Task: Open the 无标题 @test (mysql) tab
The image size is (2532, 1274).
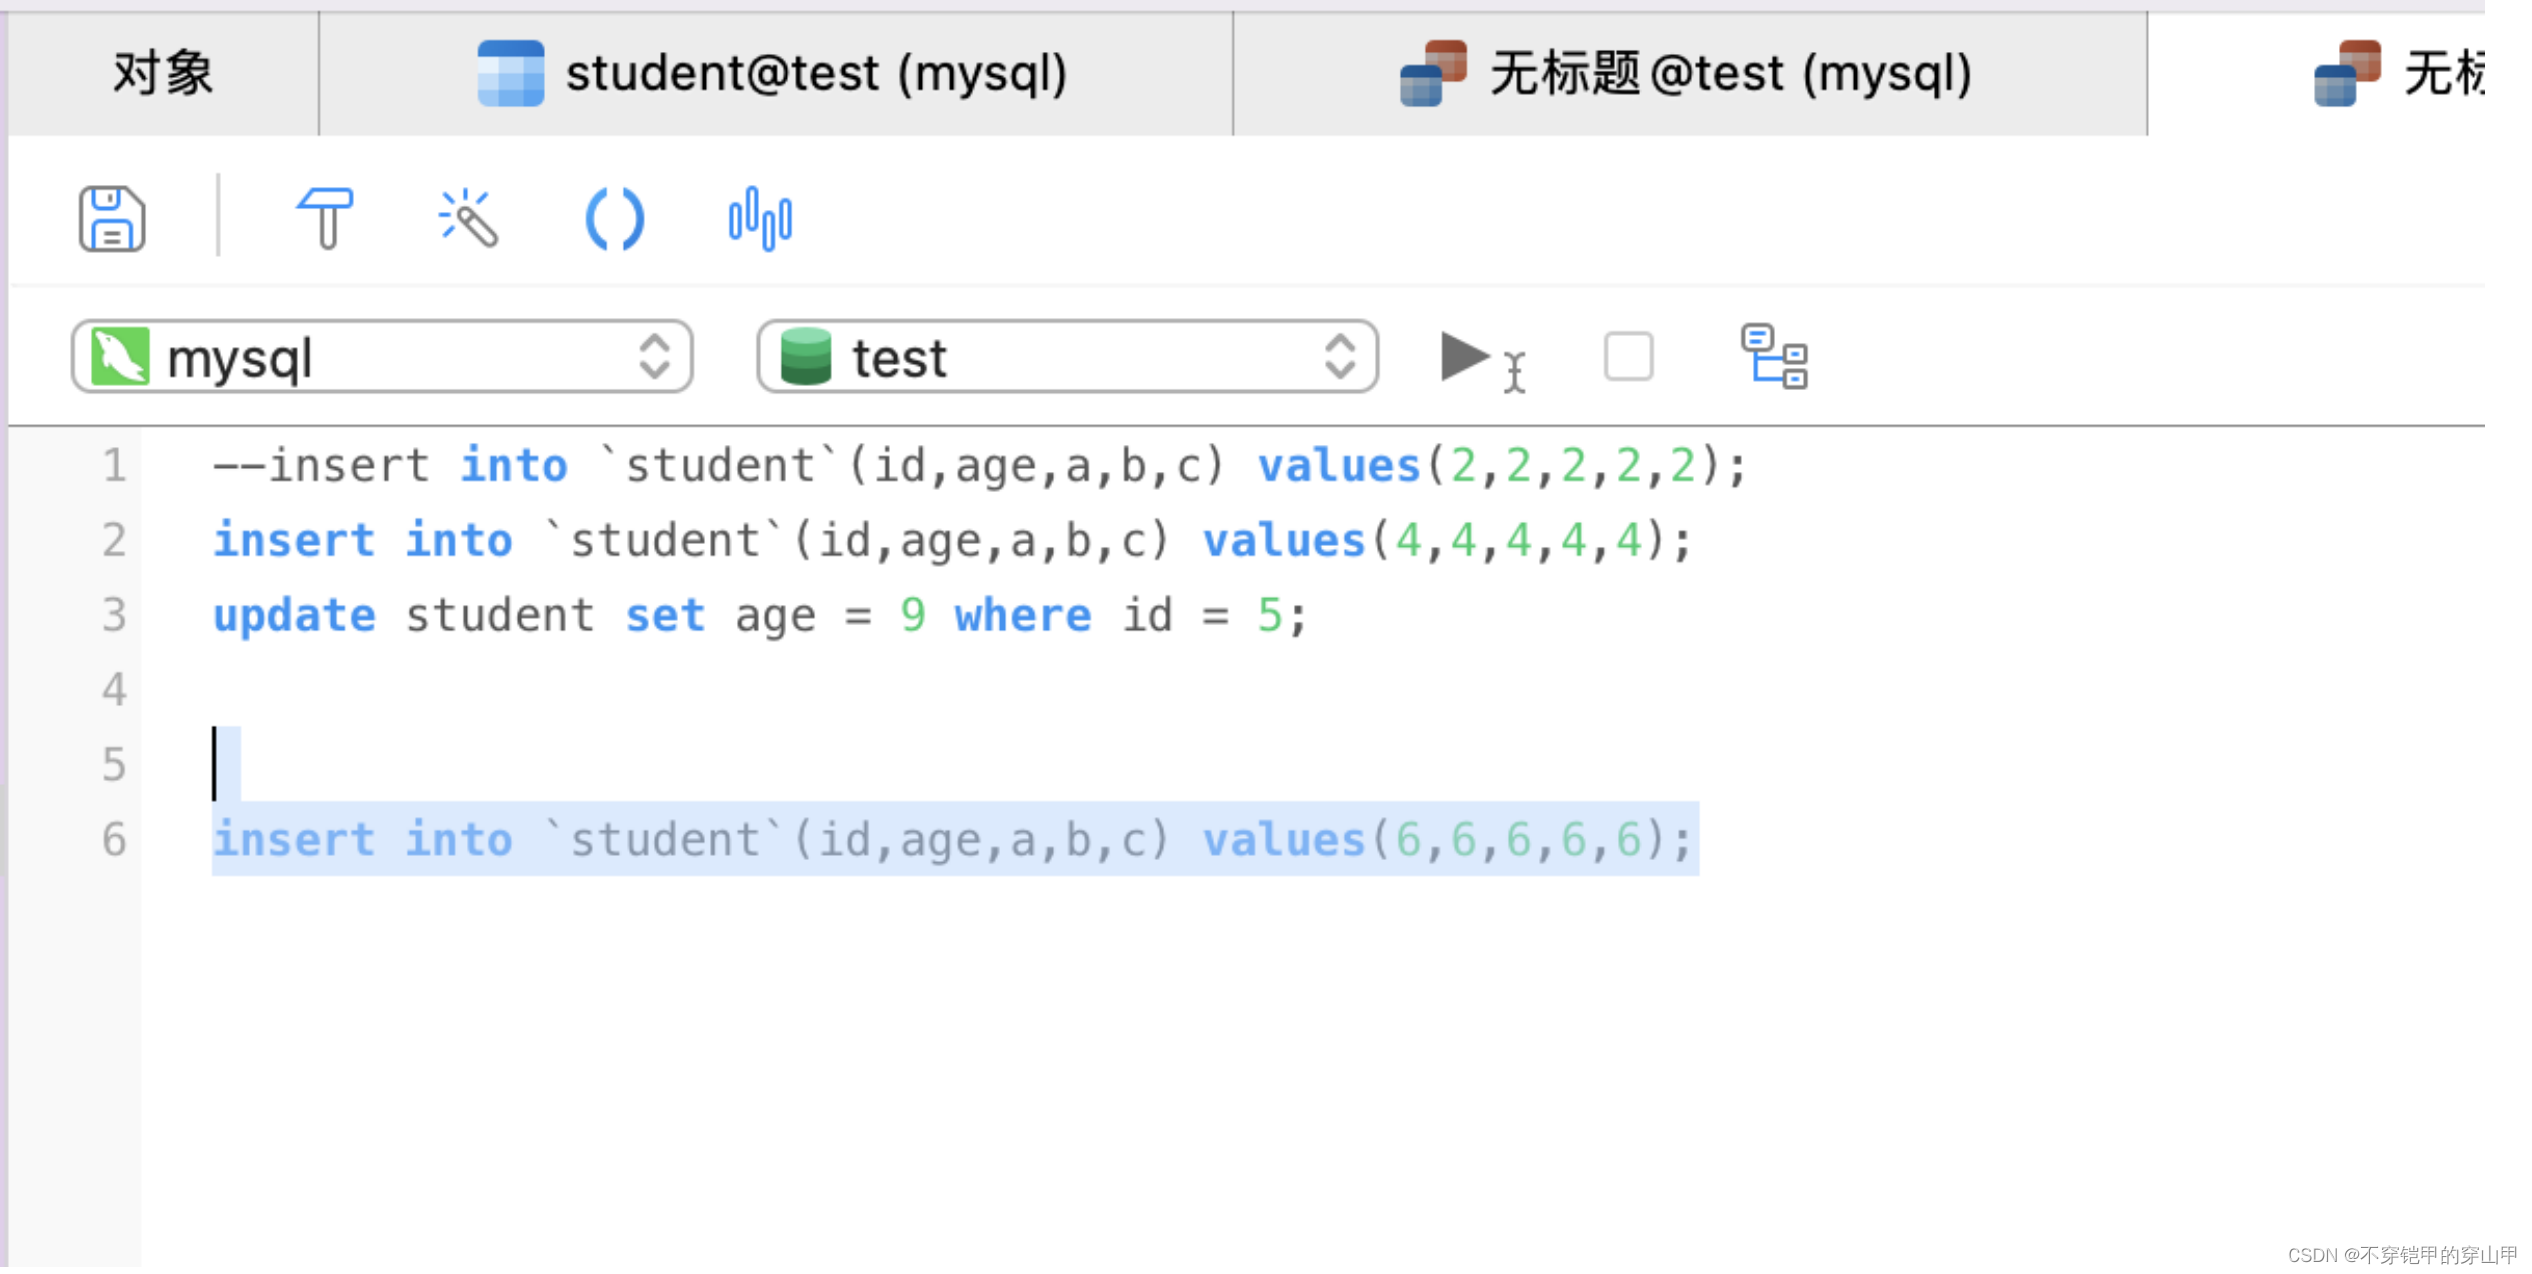Action: coord(1688,74)
